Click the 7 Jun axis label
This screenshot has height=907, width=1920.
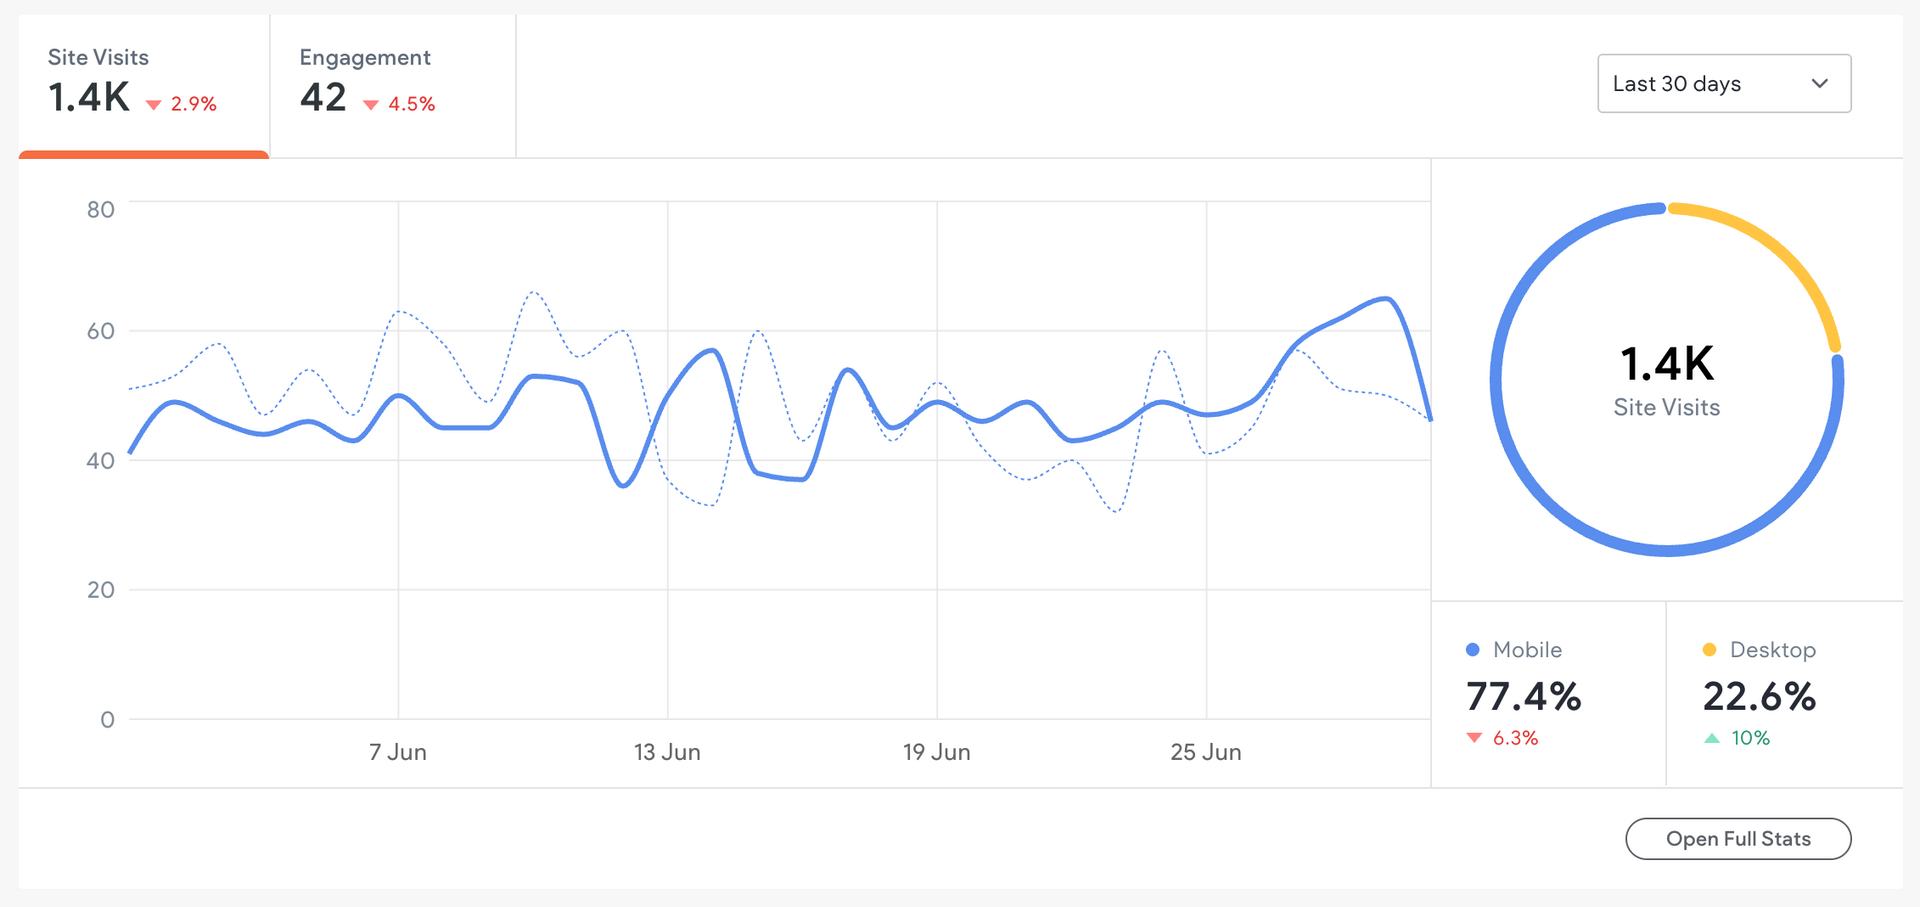[x=398, y=752]
